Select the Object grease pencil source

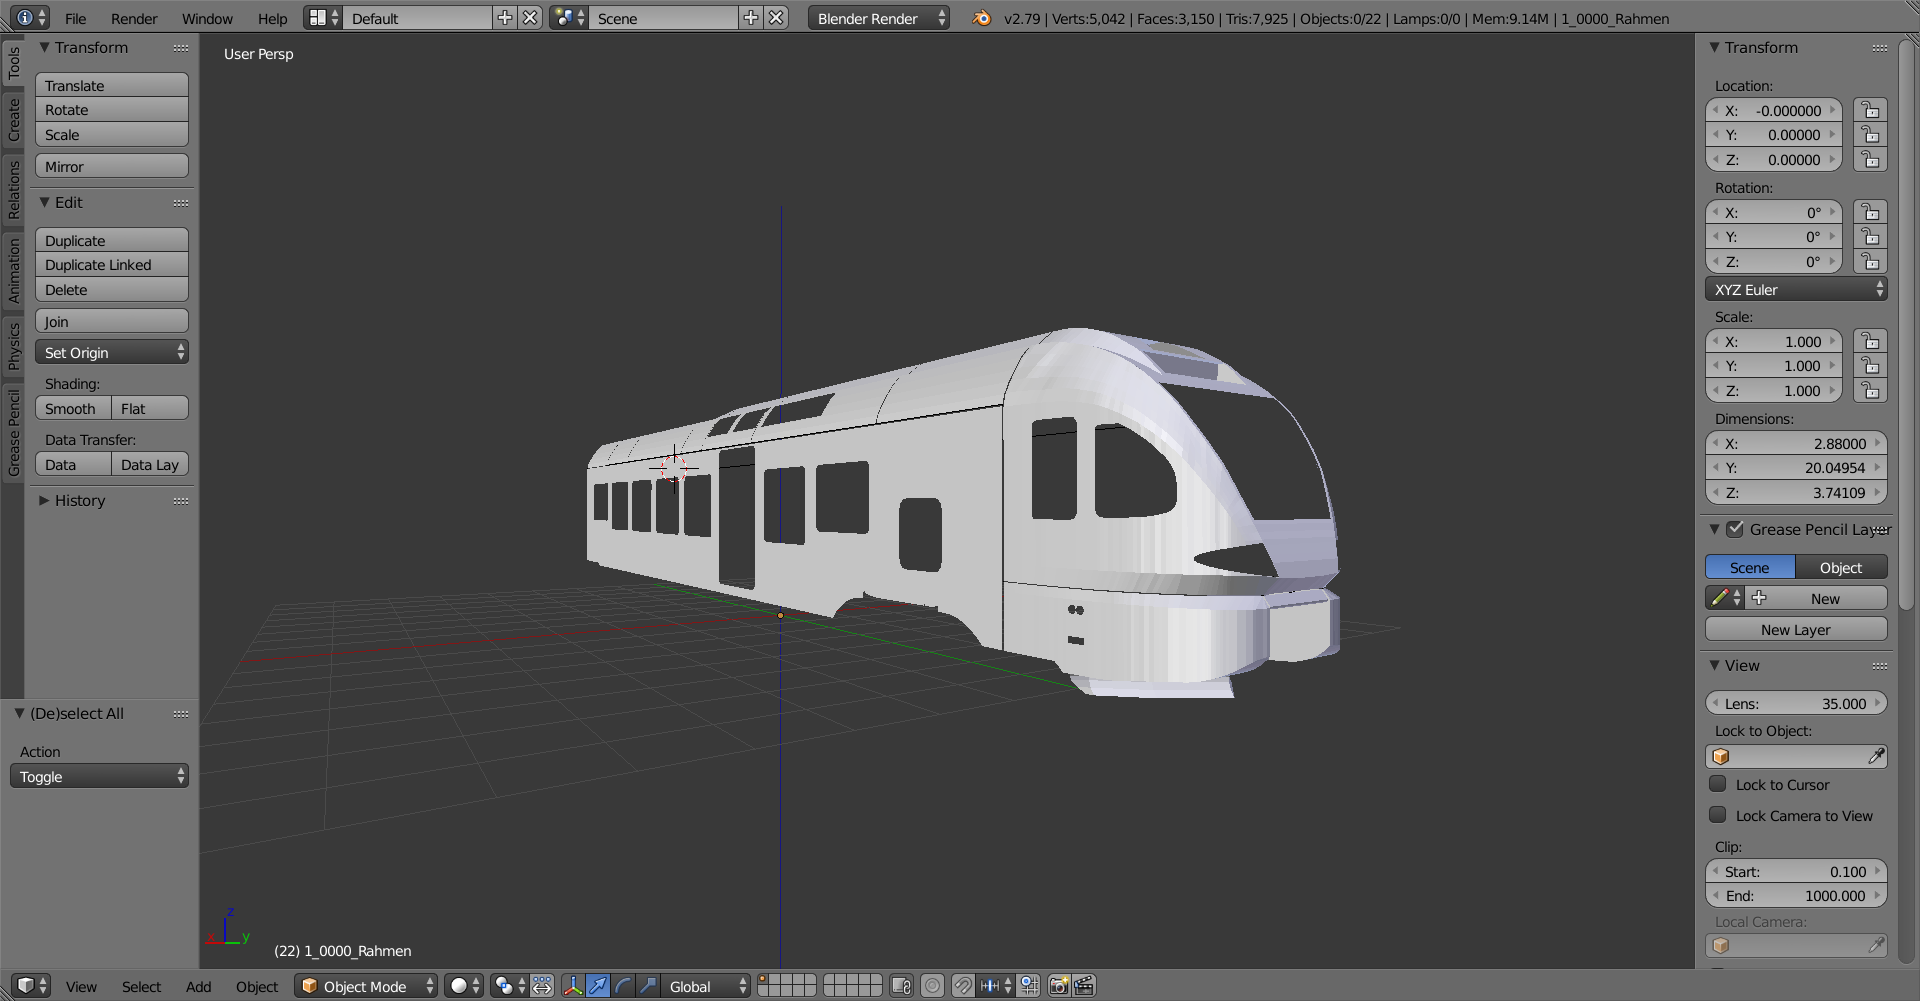(1841, 567)
